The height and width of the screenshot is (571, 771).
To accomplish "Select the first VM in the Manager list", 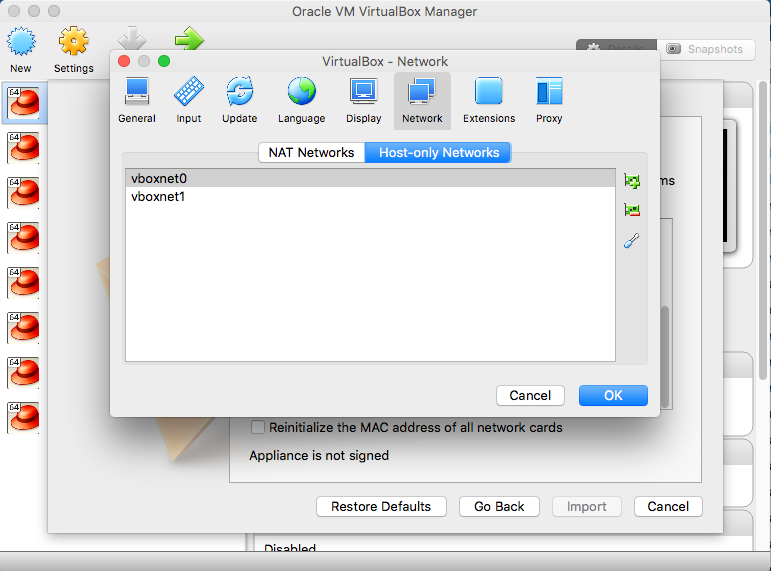I will pyautogui.click(x=24, y=103).
